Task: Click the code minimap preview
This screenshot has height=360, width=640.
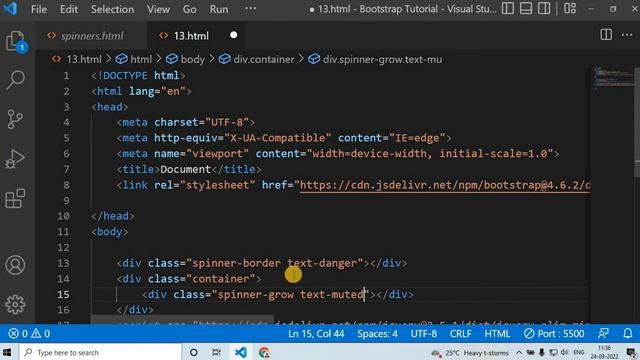Action: coord(613,78)
